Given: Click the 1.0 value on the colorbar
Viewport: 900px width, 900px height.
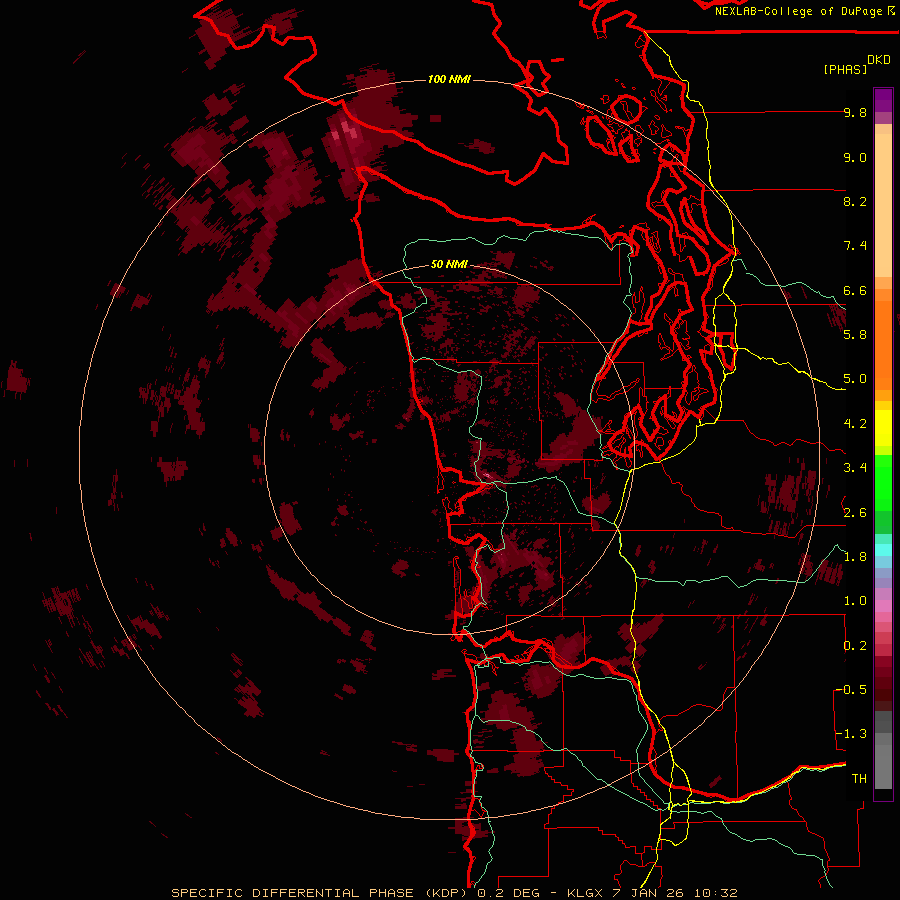Looking at the screenshot, I should [855, 601].
